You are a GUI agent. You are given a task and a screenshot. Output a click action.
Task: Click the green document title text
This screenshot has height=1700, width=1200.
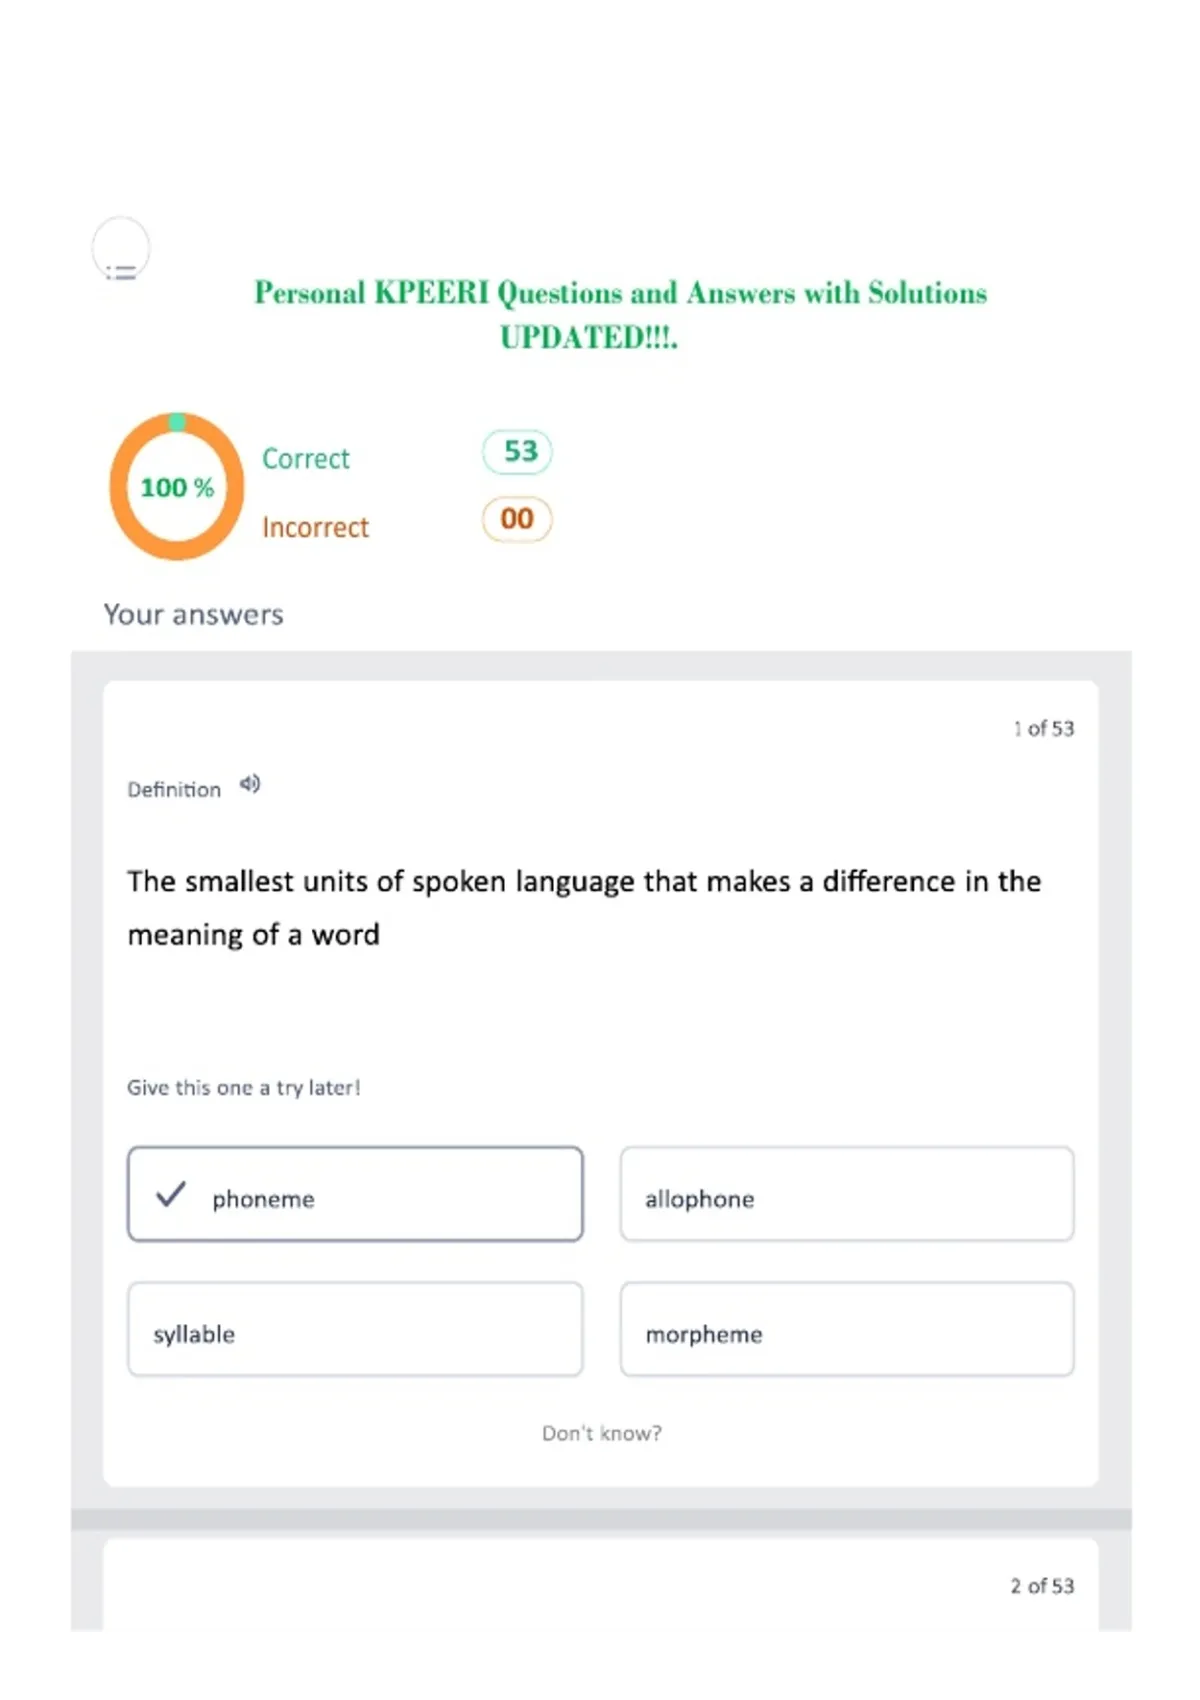(x=620, y=314)
